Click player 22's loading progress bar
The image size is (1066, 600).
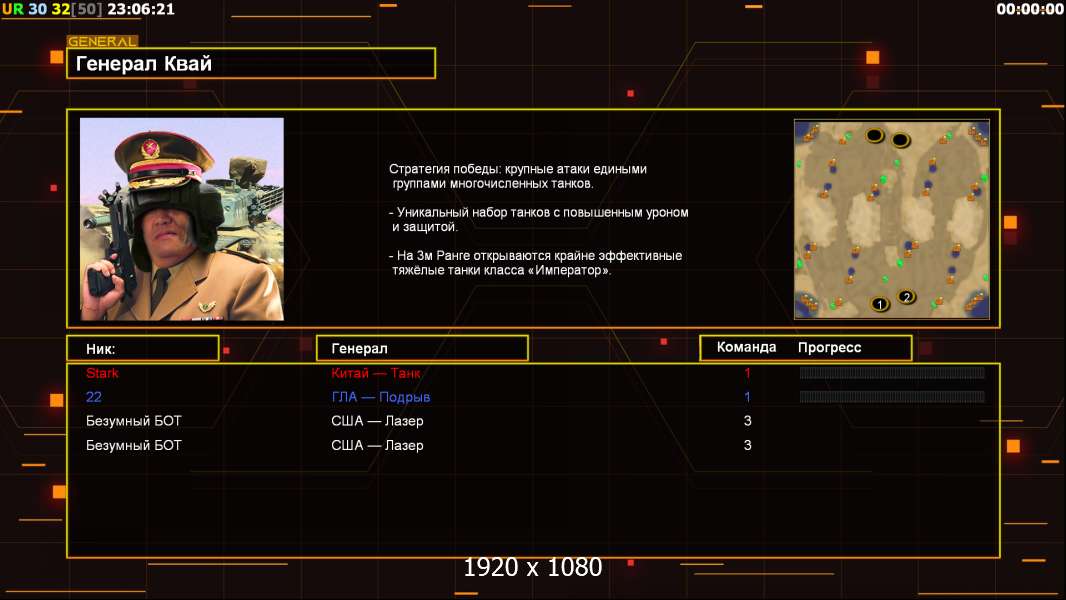coord(892,396)
